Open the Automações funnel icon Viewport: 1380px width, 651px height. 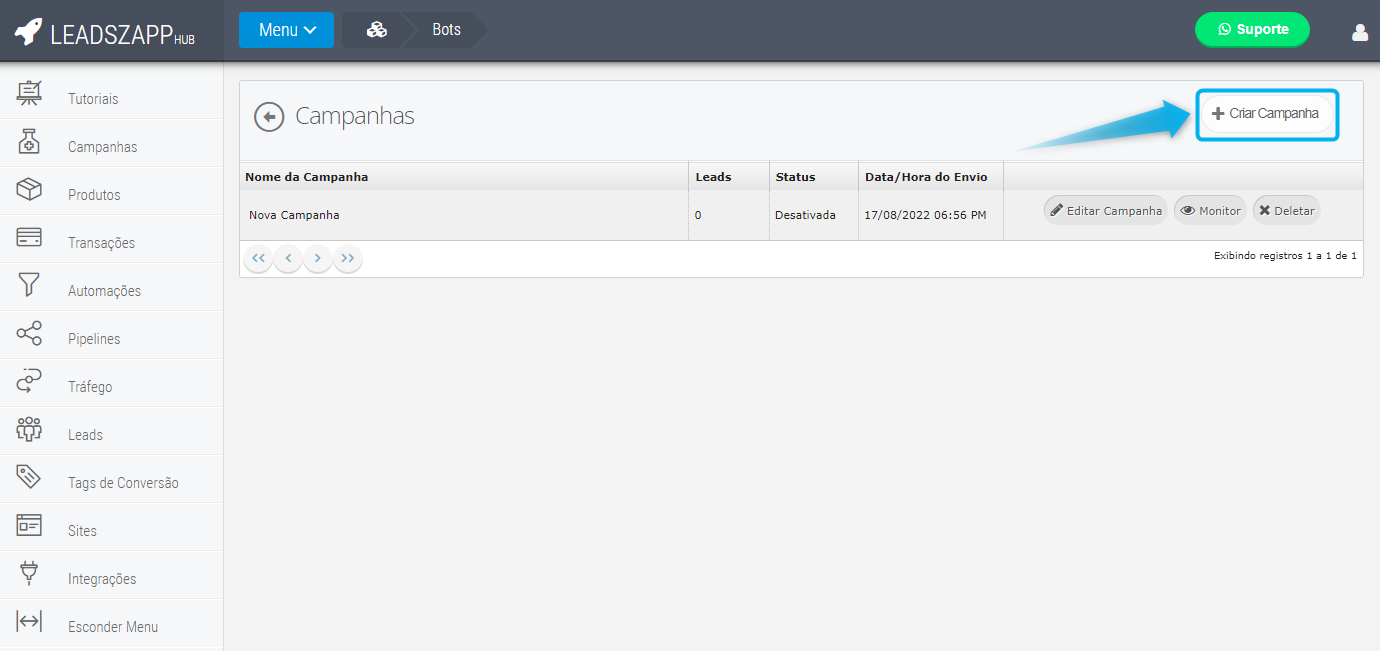coord(29,286)
